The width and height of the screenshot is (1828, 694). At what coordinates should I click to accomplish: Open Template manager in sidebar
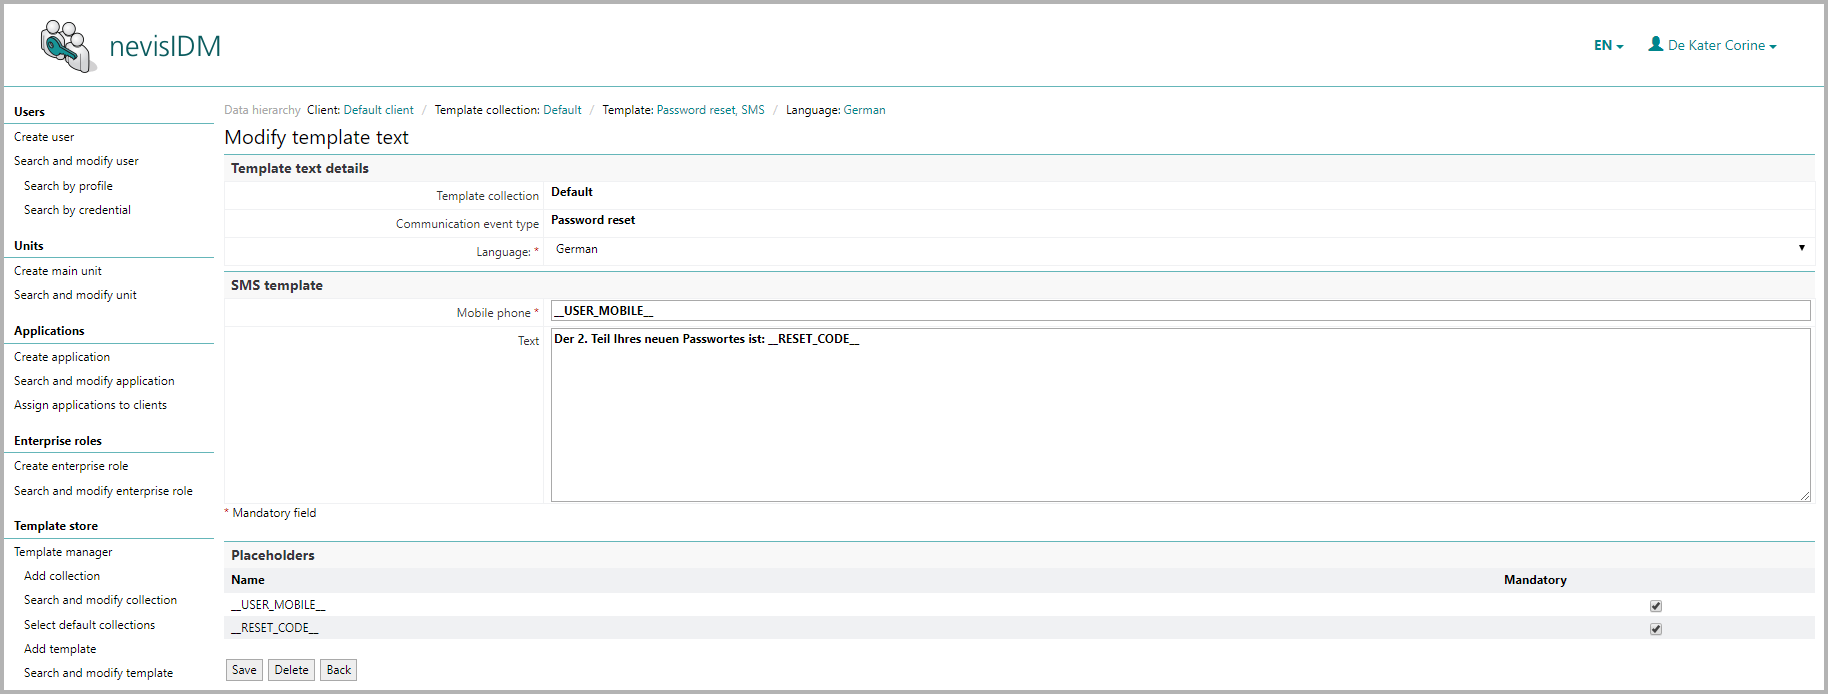click(x=63, y=552)
